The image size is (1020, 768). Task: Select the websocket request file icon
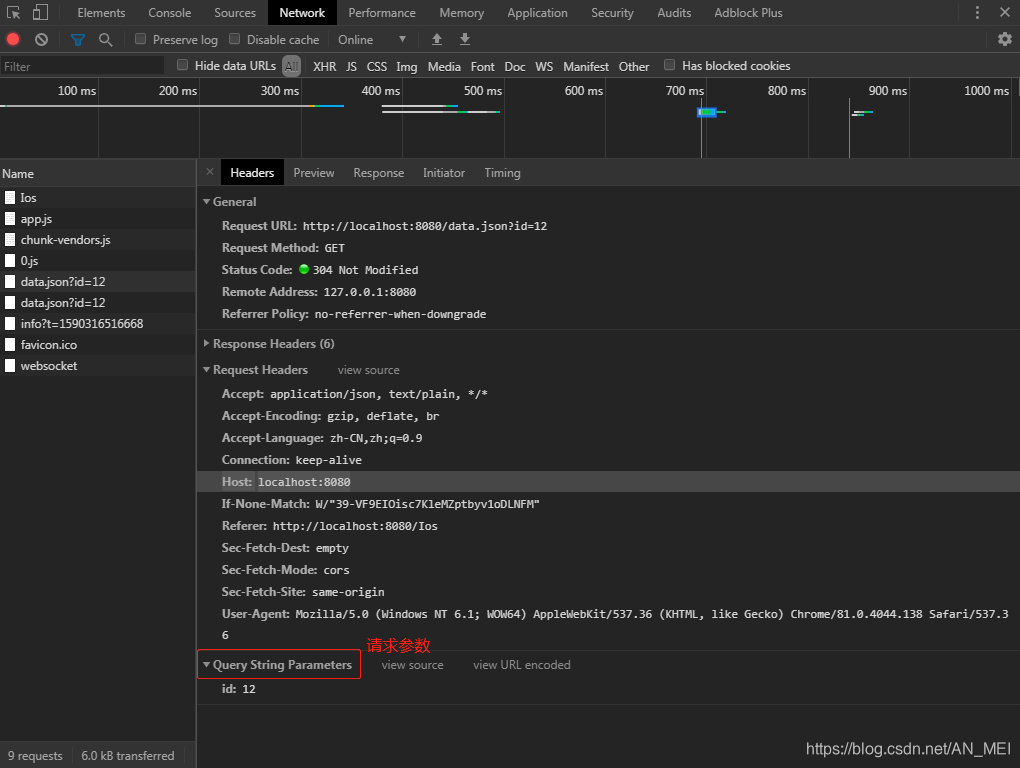10,365
